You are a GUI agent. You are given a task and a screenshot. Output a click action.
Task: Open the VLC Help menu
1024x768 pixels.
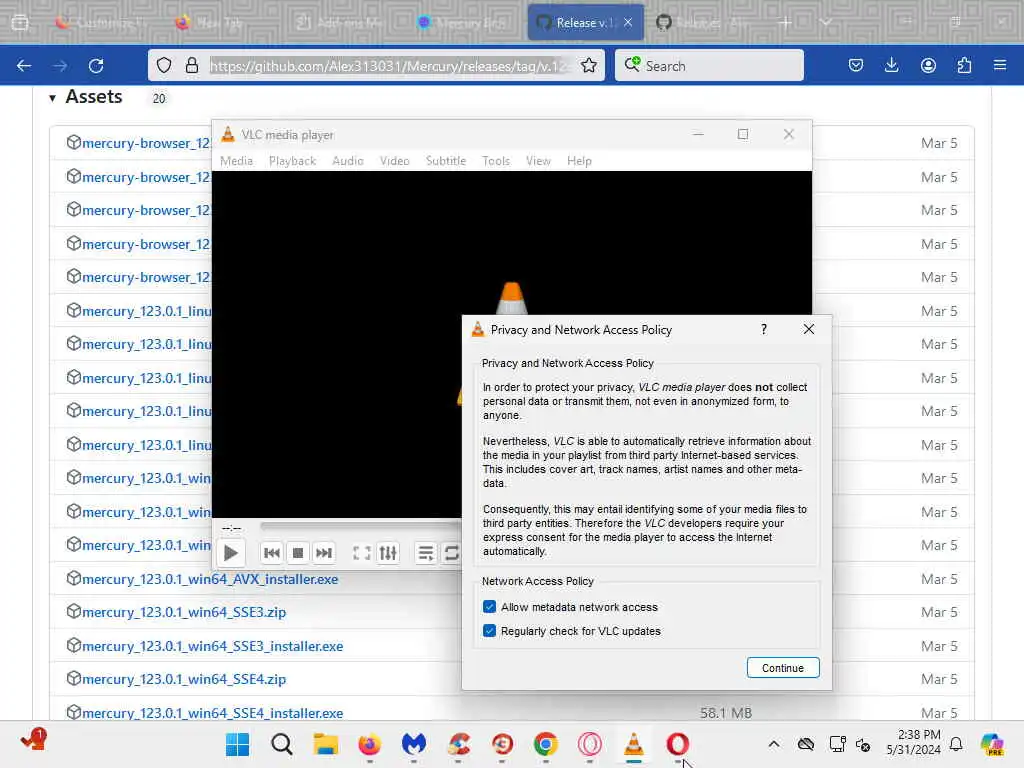579,161
